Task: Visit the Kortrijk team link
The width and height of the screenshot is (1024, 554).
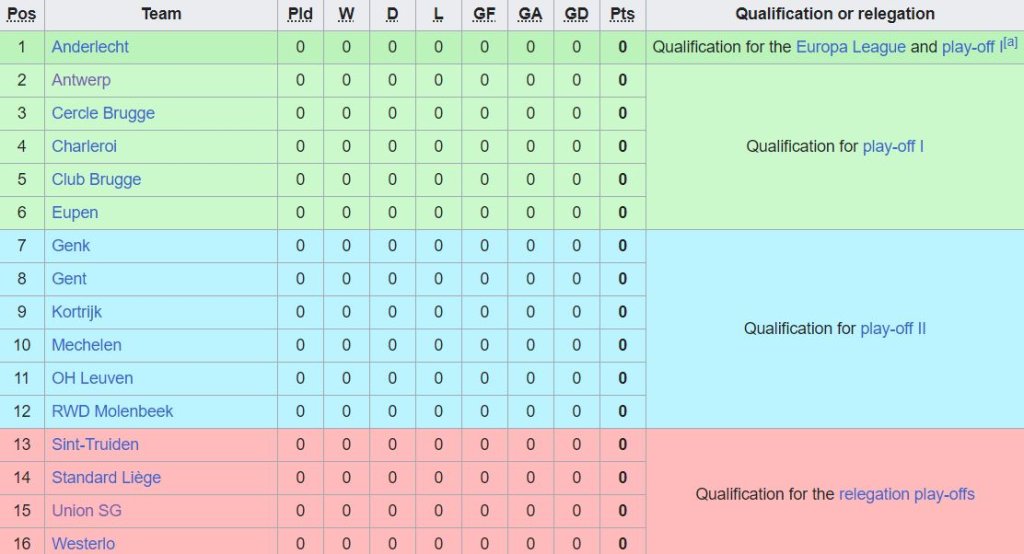Action: click(x=77, y=312)
